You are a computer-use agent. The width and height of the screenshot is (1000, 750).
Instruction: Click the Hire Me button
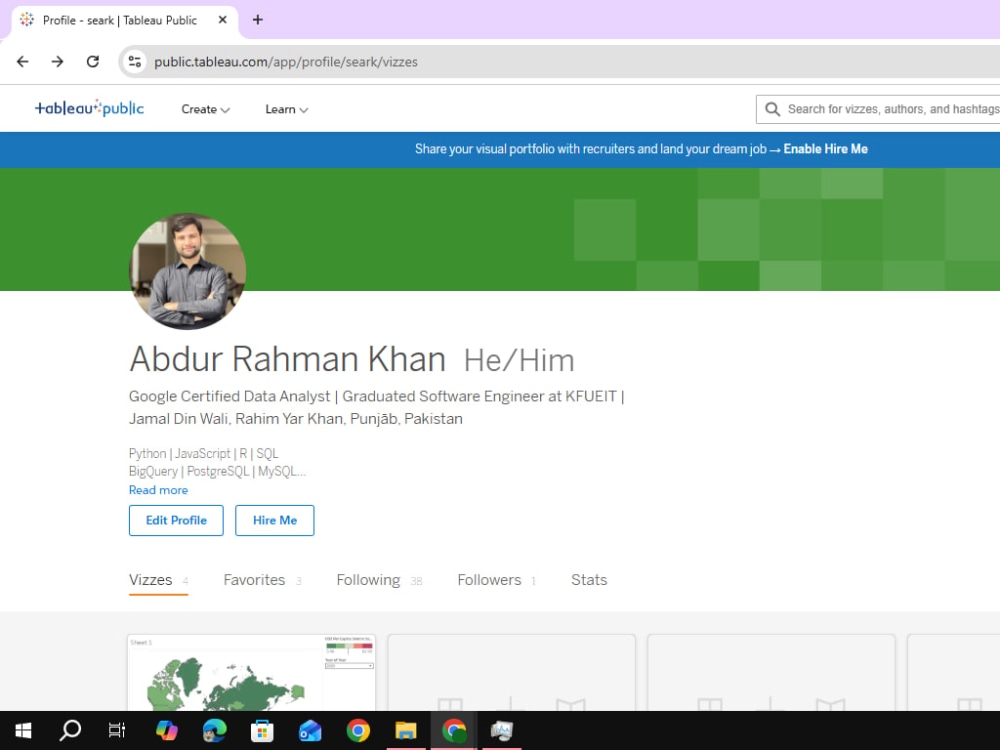click(x=275, y=520)
